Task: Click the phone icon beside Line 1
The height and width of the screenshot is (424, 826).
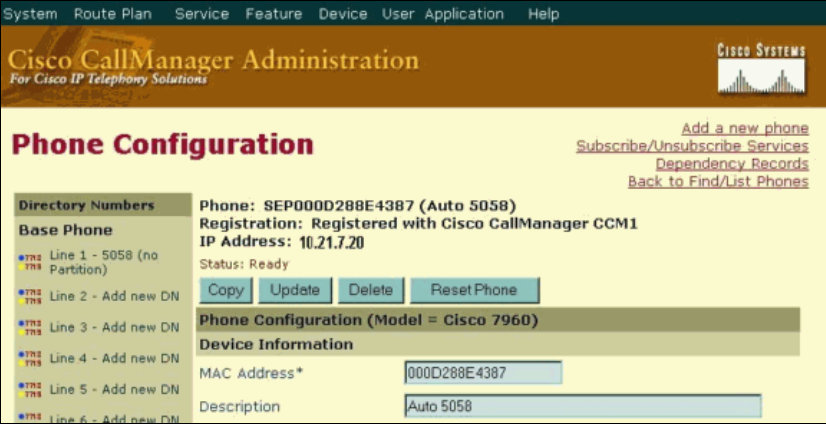Action: pos(30,262)
